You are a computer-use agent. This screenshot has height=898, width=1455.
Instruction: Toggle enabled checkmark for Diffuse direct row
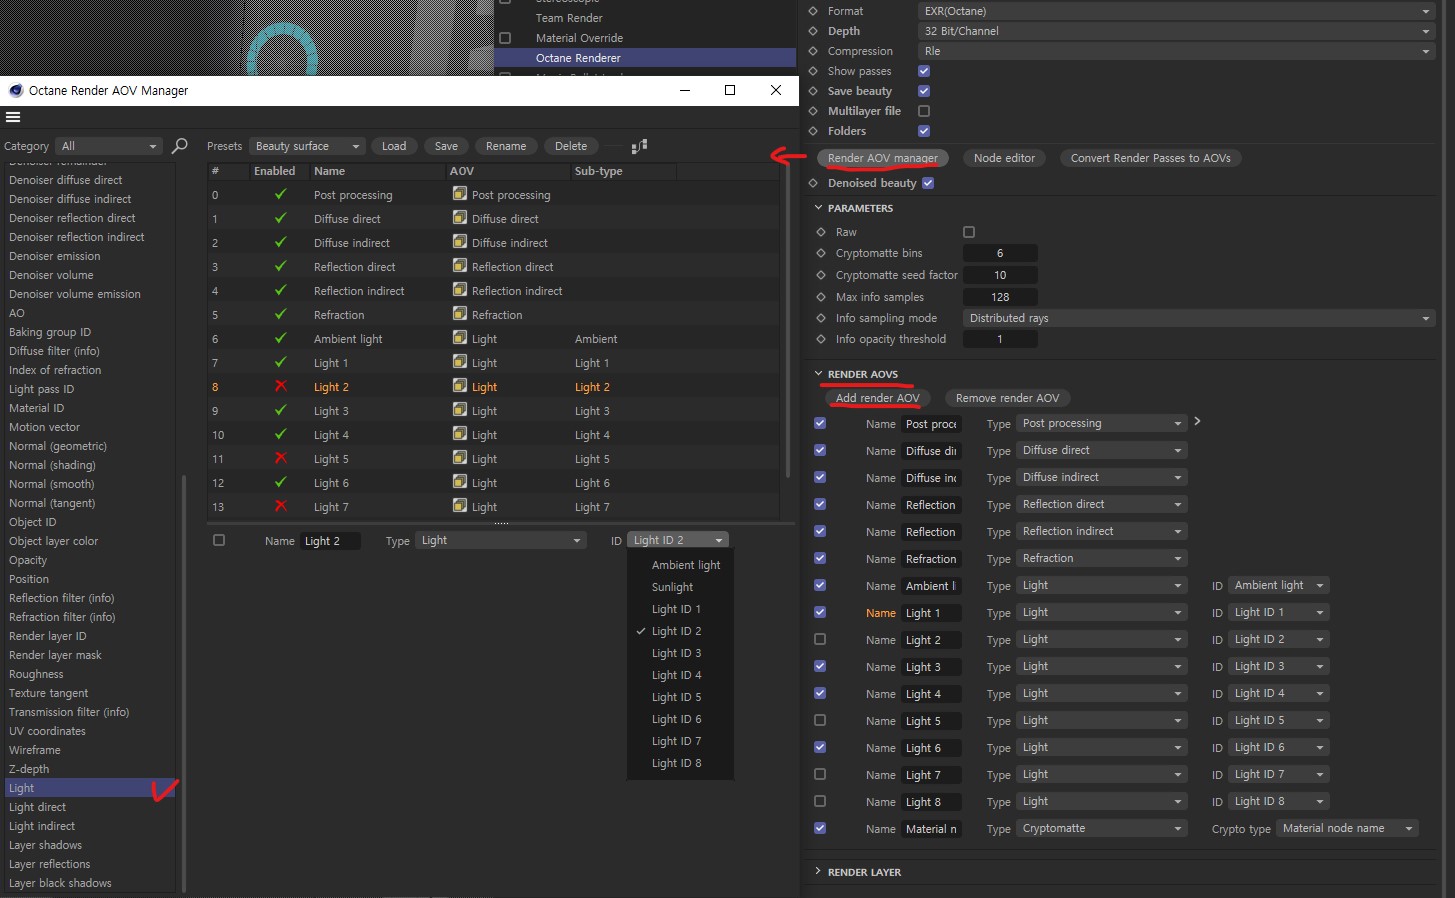[x=281, y=218]
